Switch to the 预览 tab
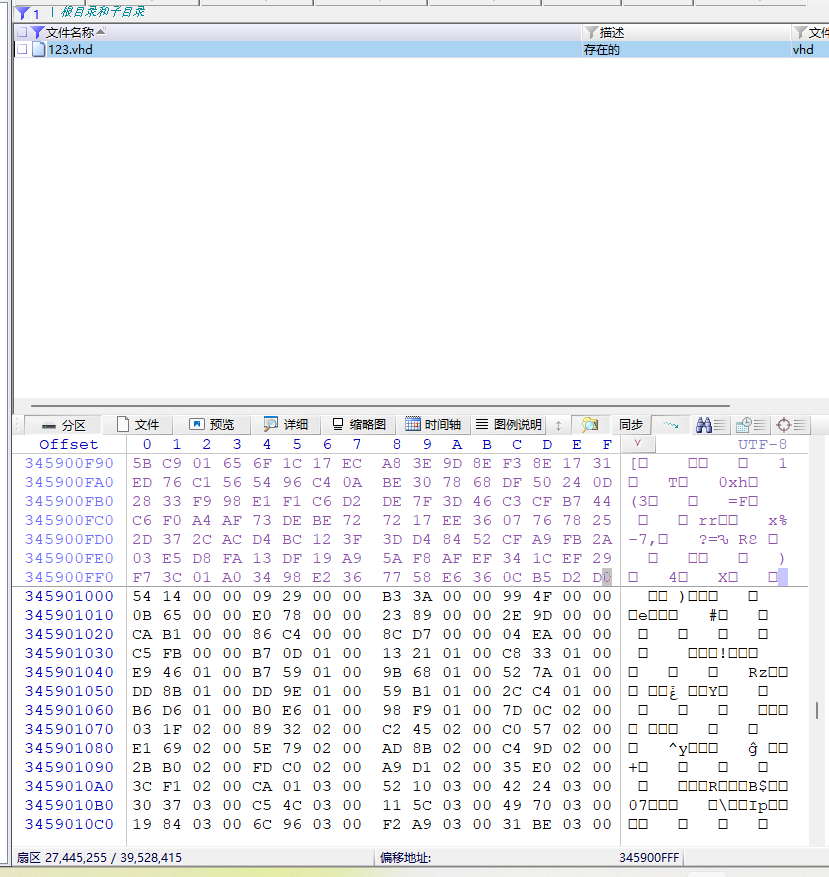Image resolution: width=829 pixels, height=877 pixels. [x=211, y=425]
